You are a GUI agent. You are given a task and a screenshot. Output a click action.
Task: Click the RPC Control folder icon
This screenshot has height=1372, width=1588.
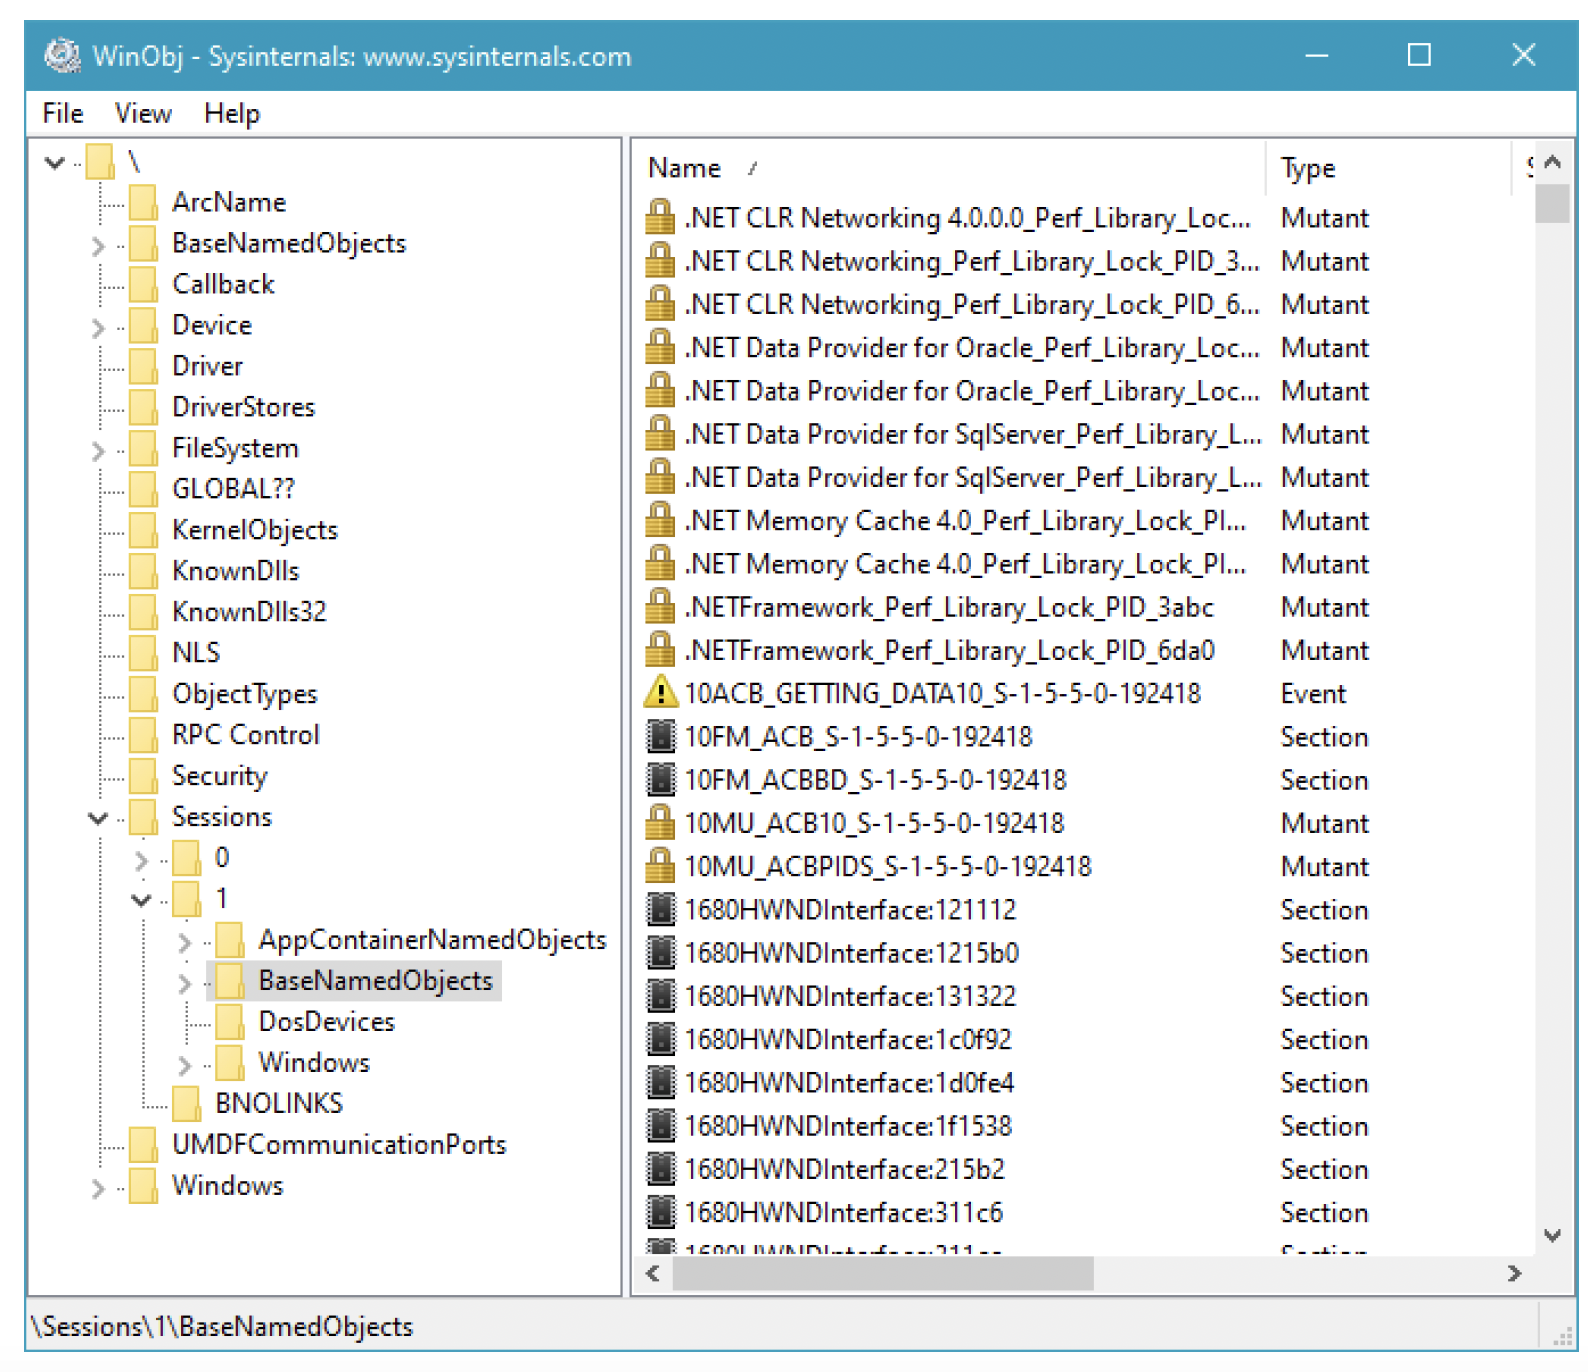(144, 735)
